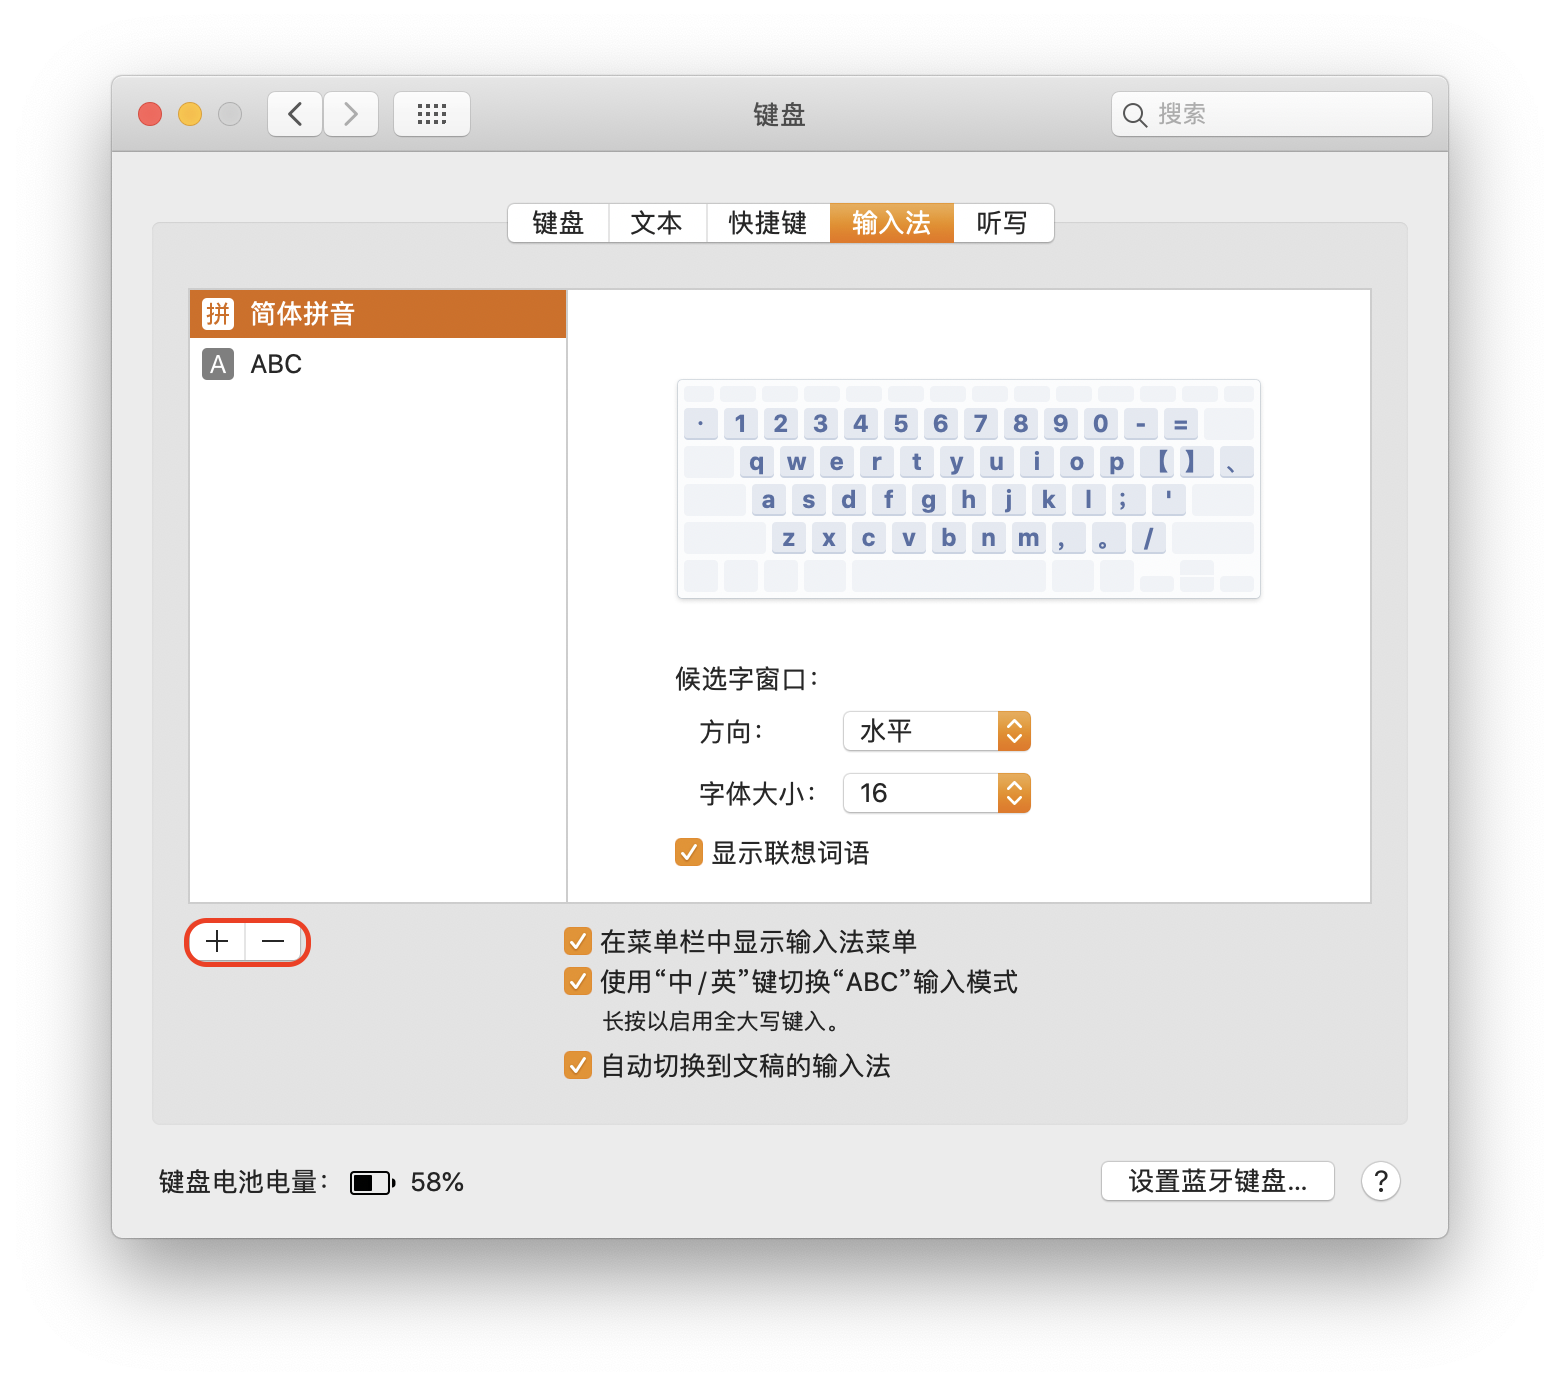Show all preferences grid icon

click(x=432, y=114)
